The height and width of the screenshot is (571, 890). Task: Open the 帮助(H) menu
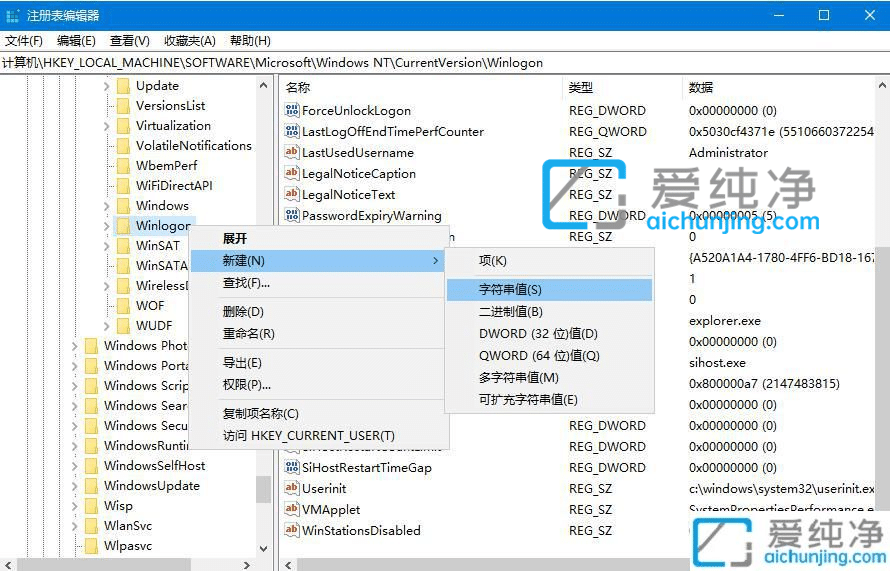250,41
